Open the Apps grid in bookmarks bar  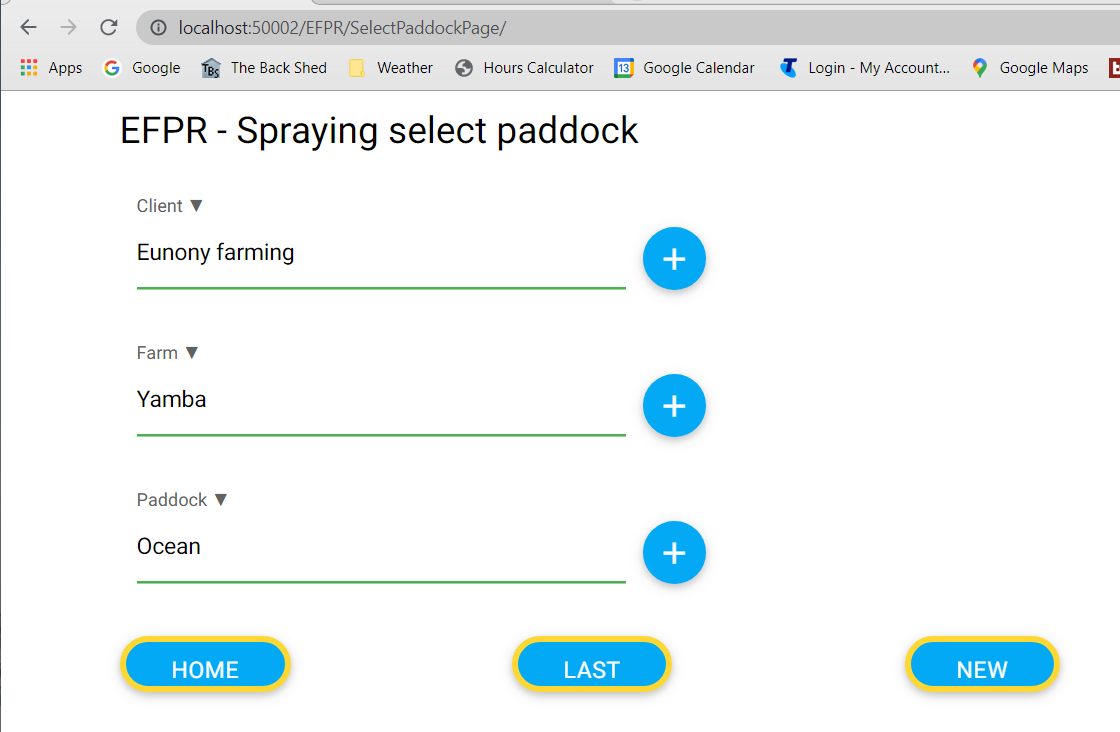coord(51,68)
